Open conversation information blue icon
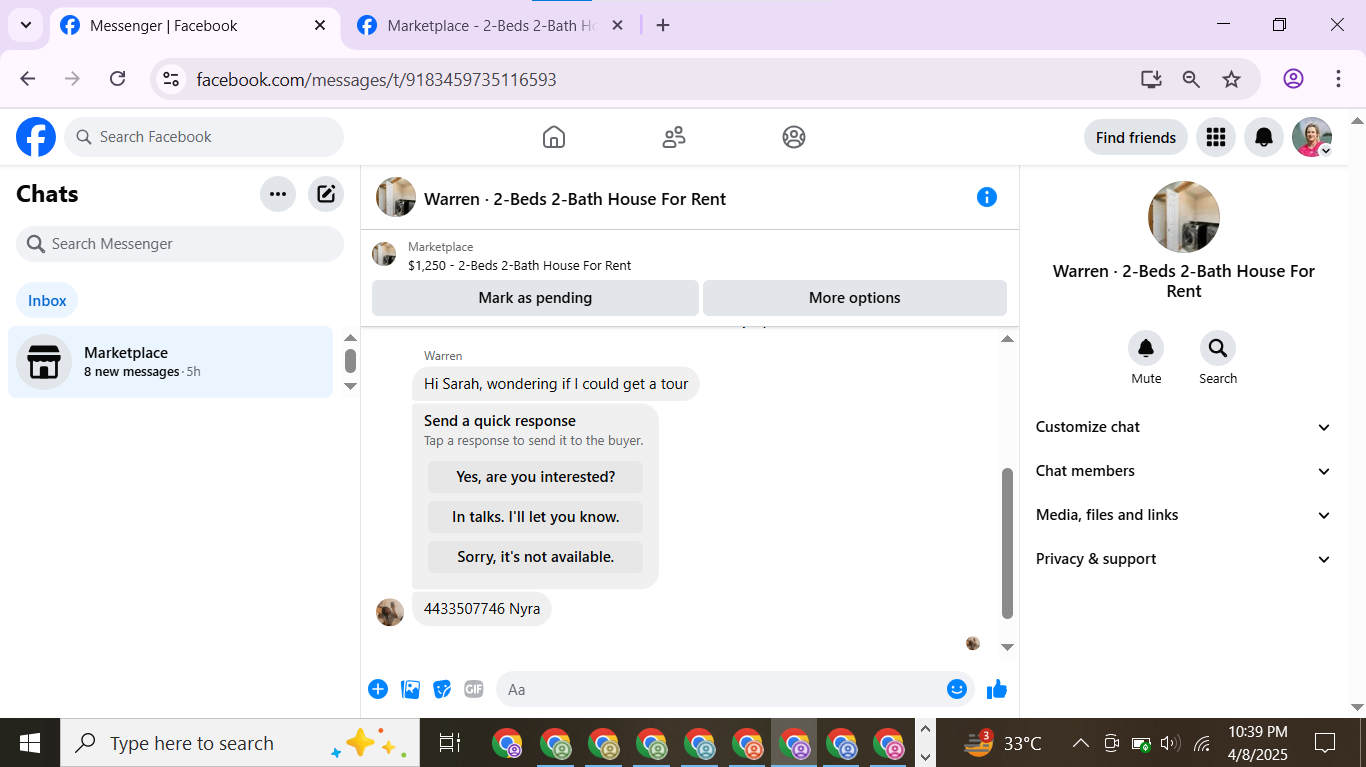The image size is (1366, 767). click(x=987, y=197)
